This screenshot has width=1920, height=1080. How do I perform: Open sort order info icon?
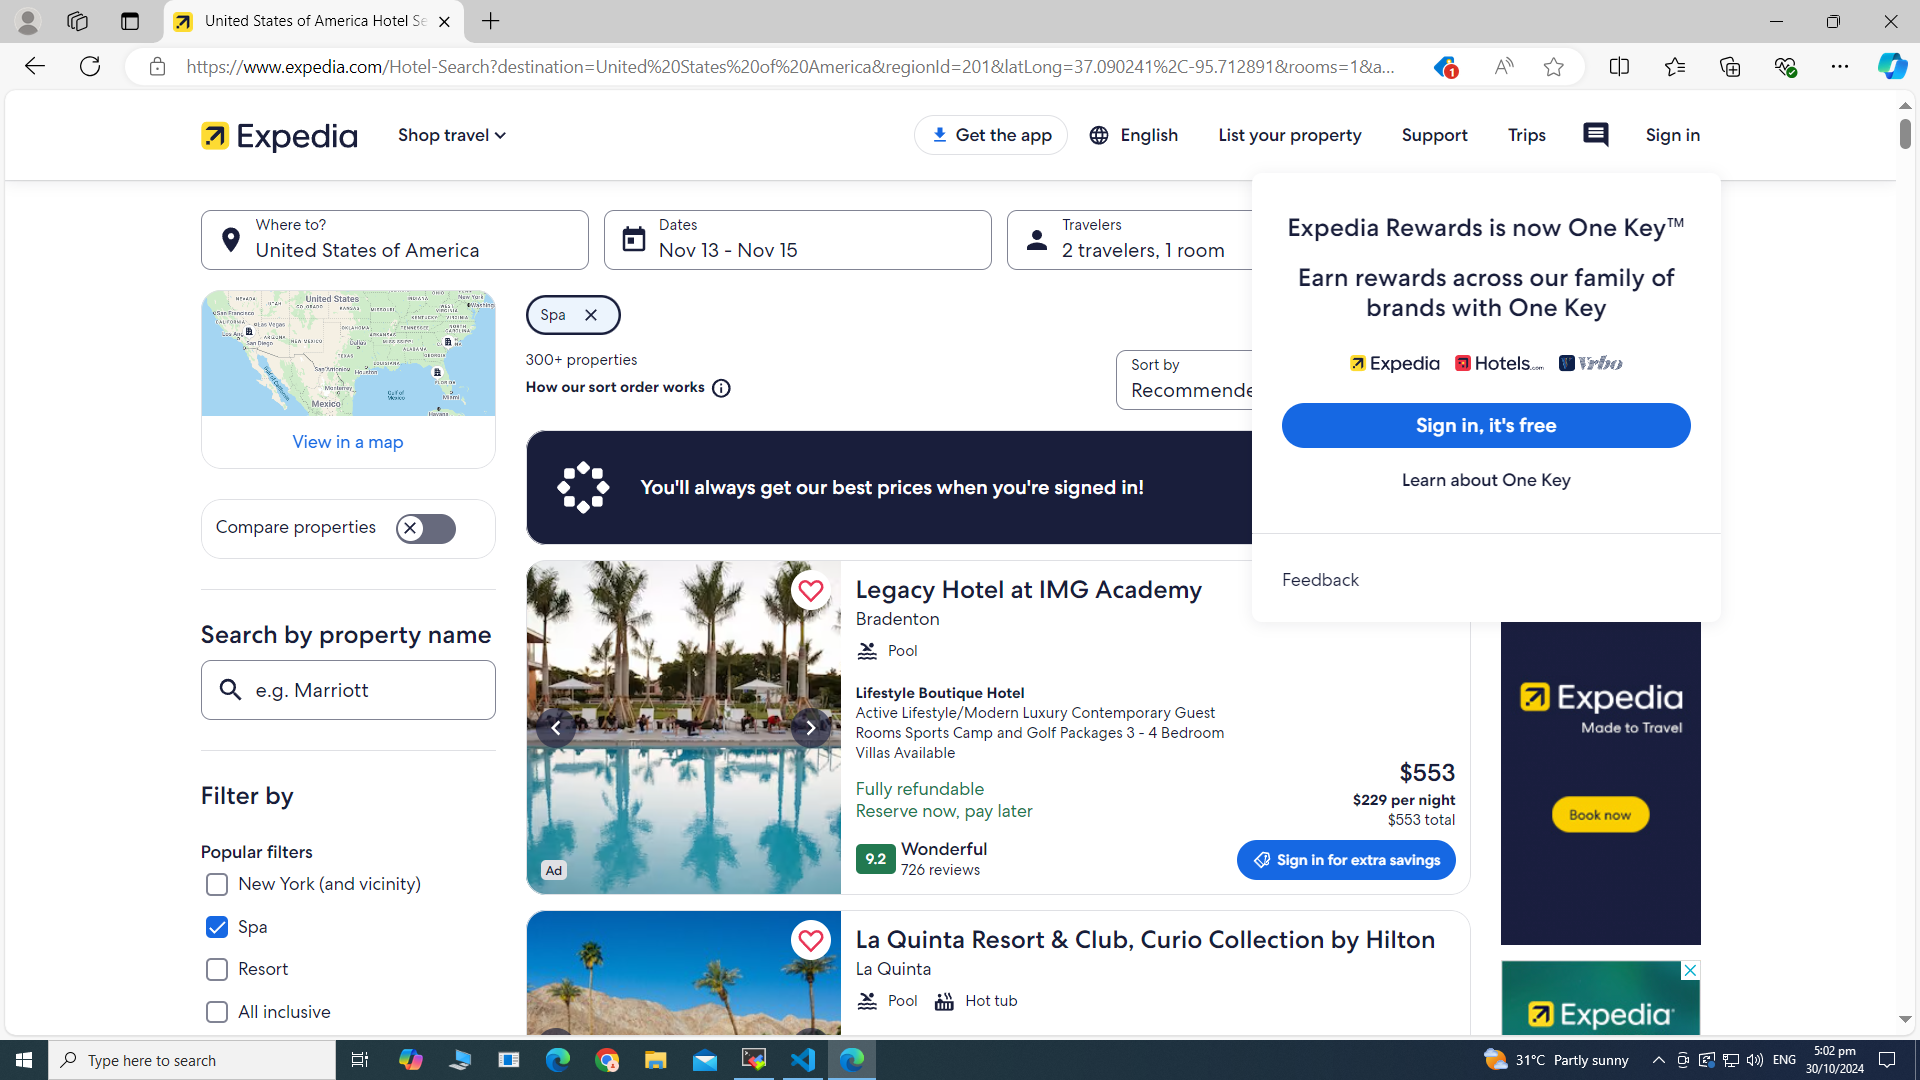721,388
